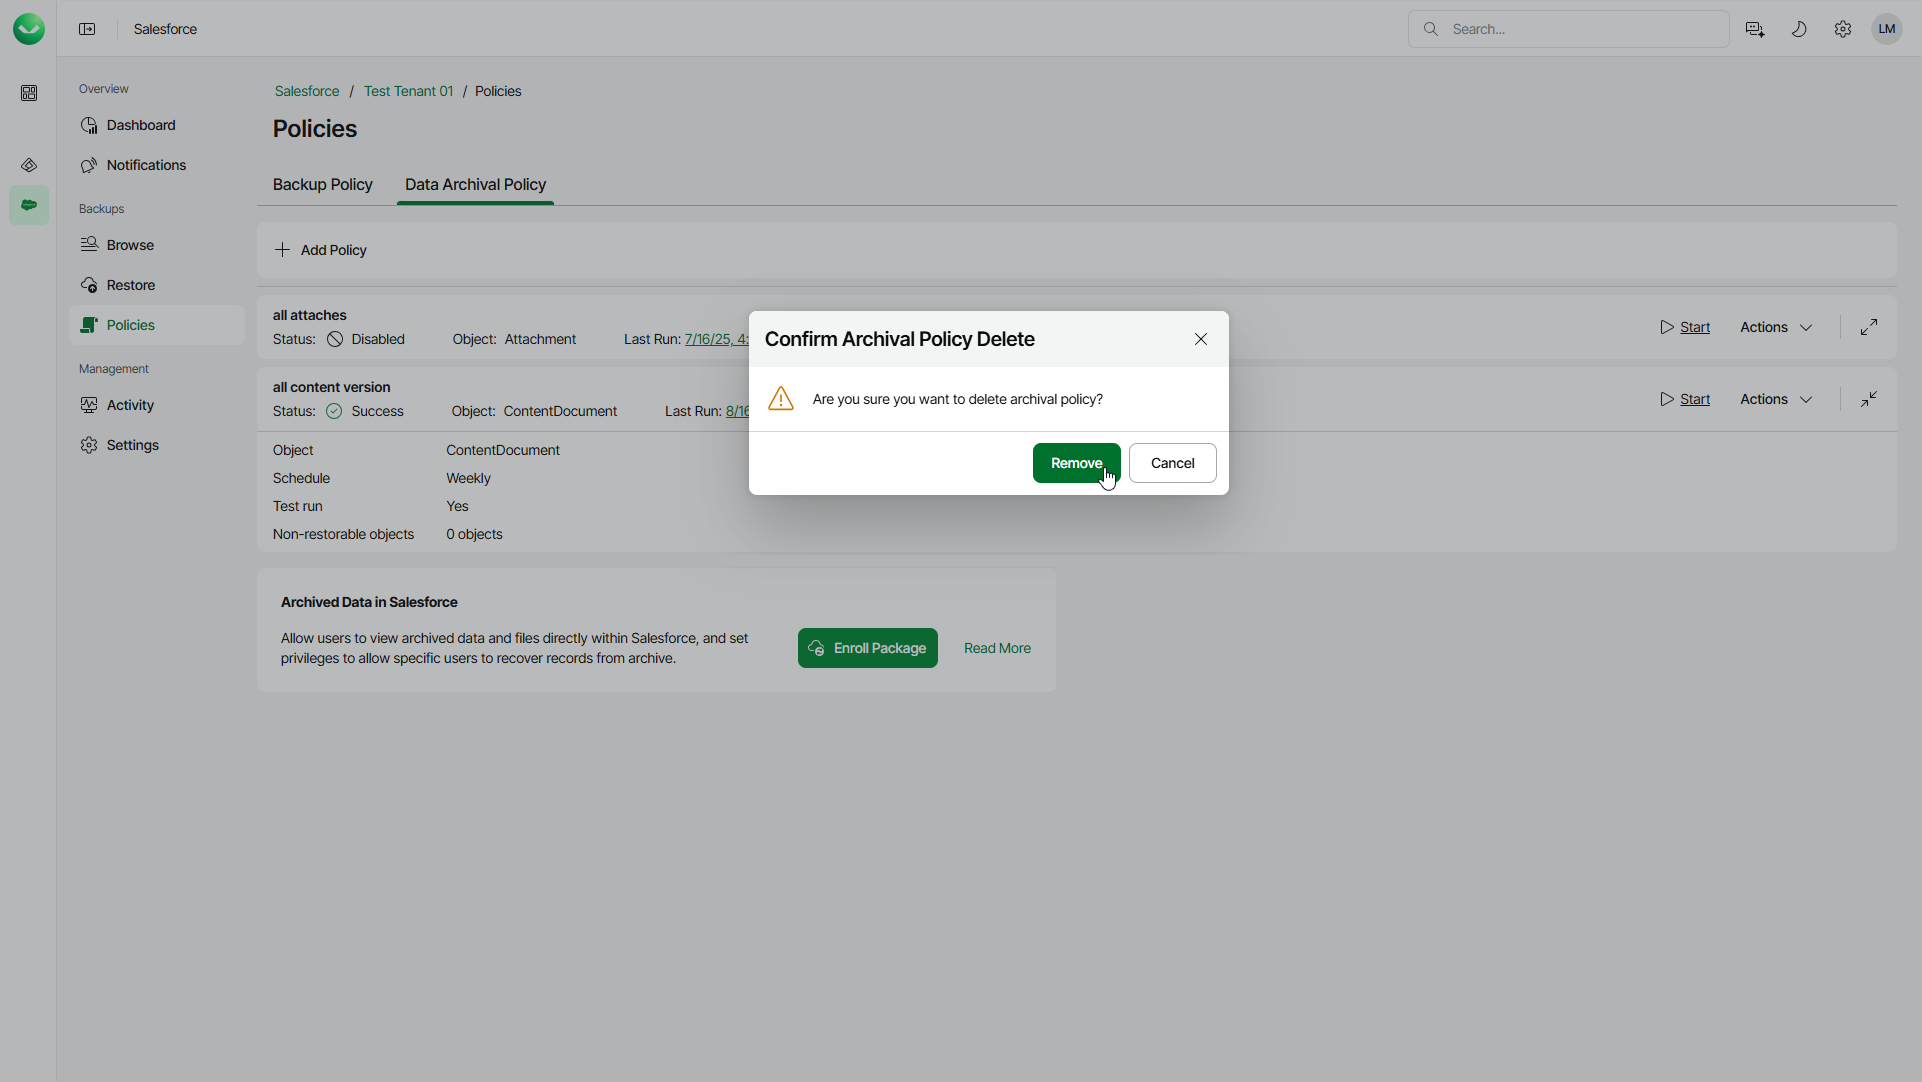1922x1082 pixels.
Task: Open Actions dropdown for all content version
Action: click(1776, 399)
